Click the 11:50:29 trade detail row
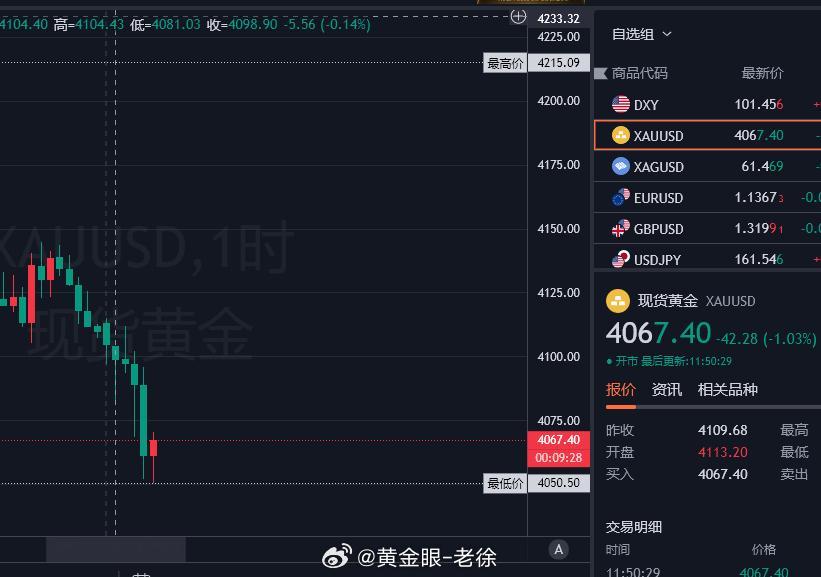 click(x=707, y=572)
